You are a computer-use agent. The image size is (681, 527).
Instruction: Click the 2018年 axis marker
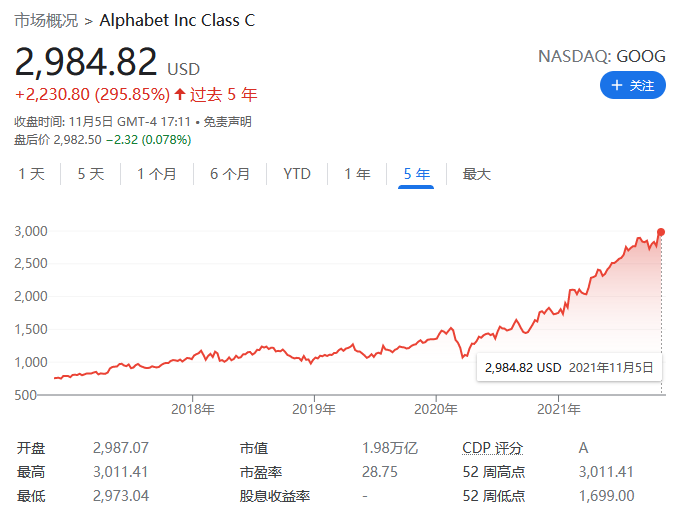click(x=192, y=409)
